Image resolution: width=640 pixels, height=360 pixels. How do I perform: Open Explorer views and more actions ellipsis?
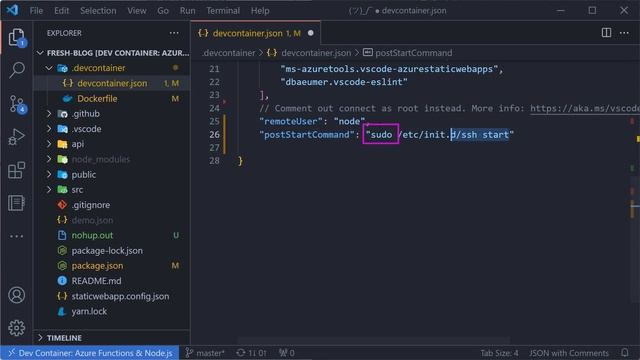174,33
